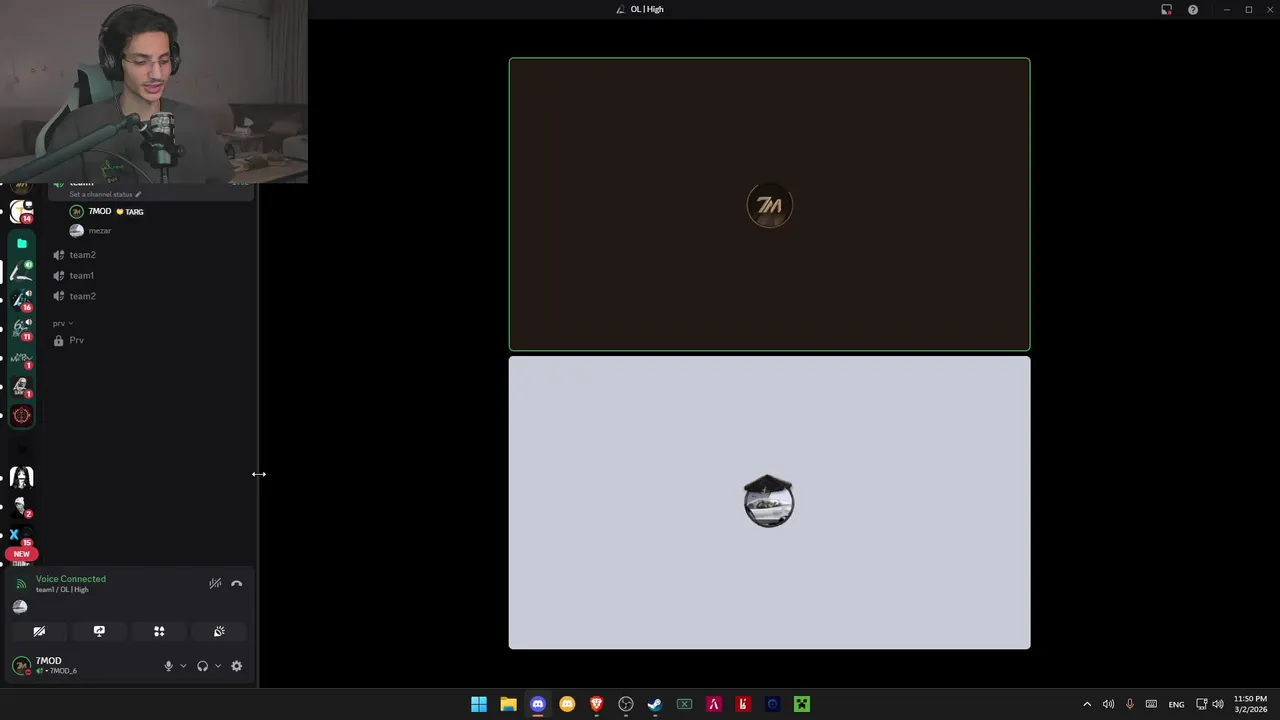The width and height of the screenshot is (1280, 720).
Task: Mute the microphone
Action: [168, 666]
